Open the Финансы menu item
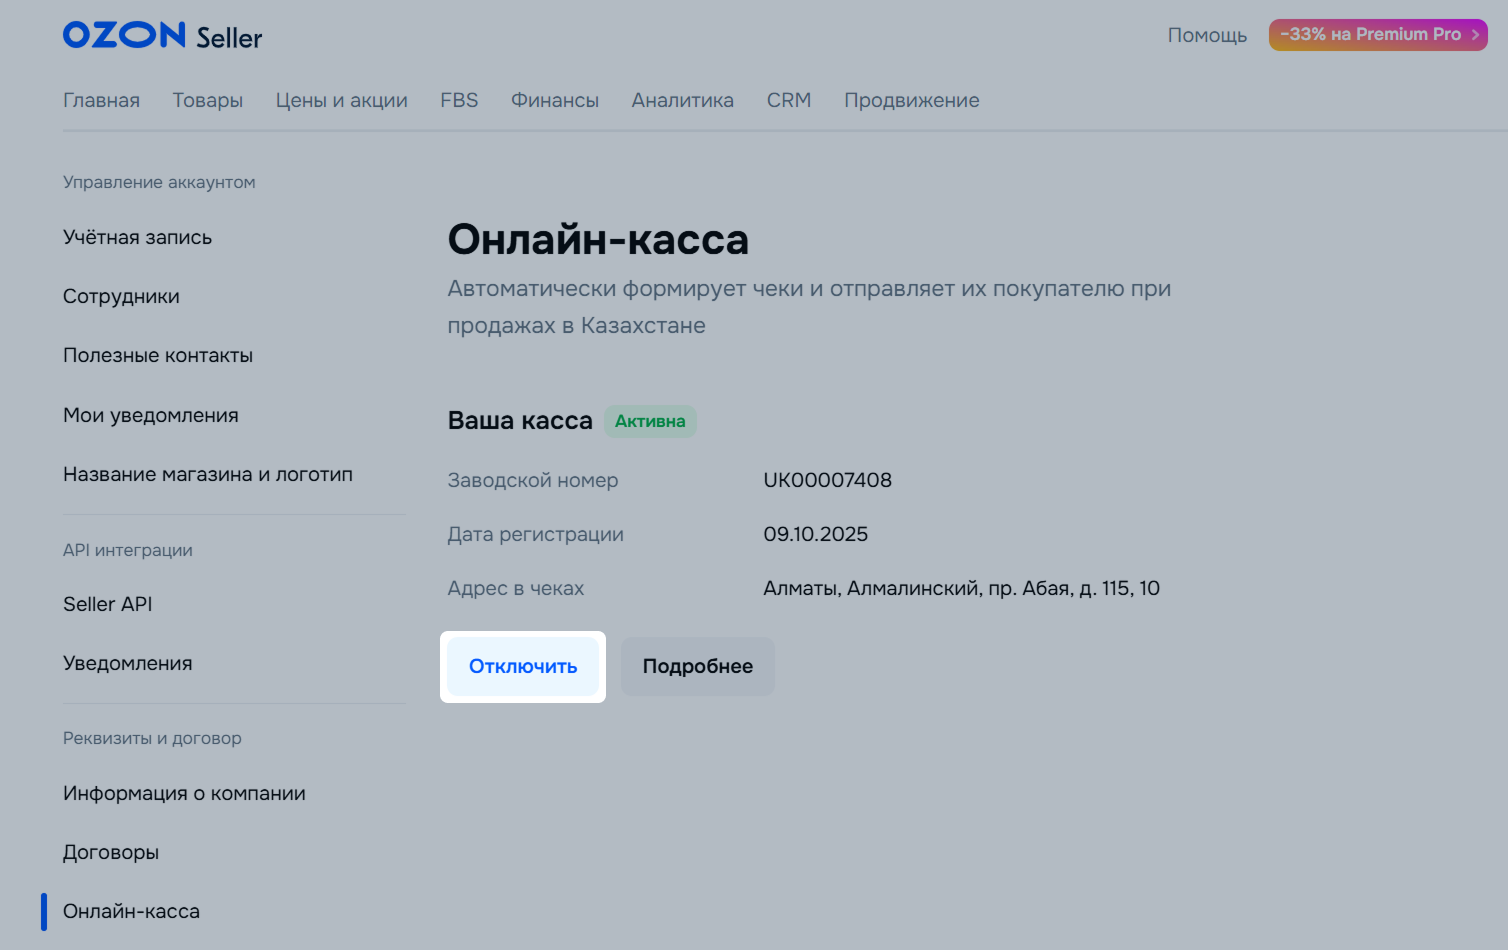Screen dimensions: 1508x950 554,100
